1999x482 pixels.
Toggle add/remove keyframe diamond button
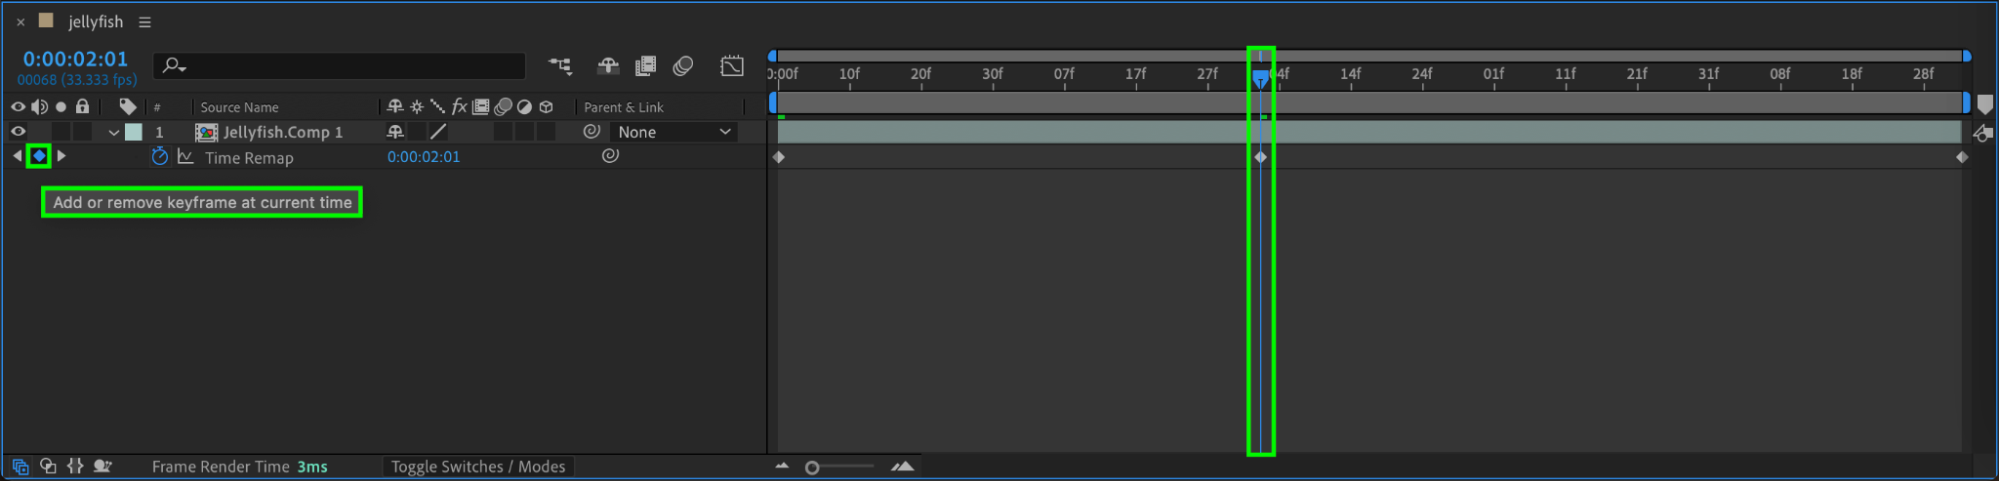pyautogui.click(x=39, y=156)
